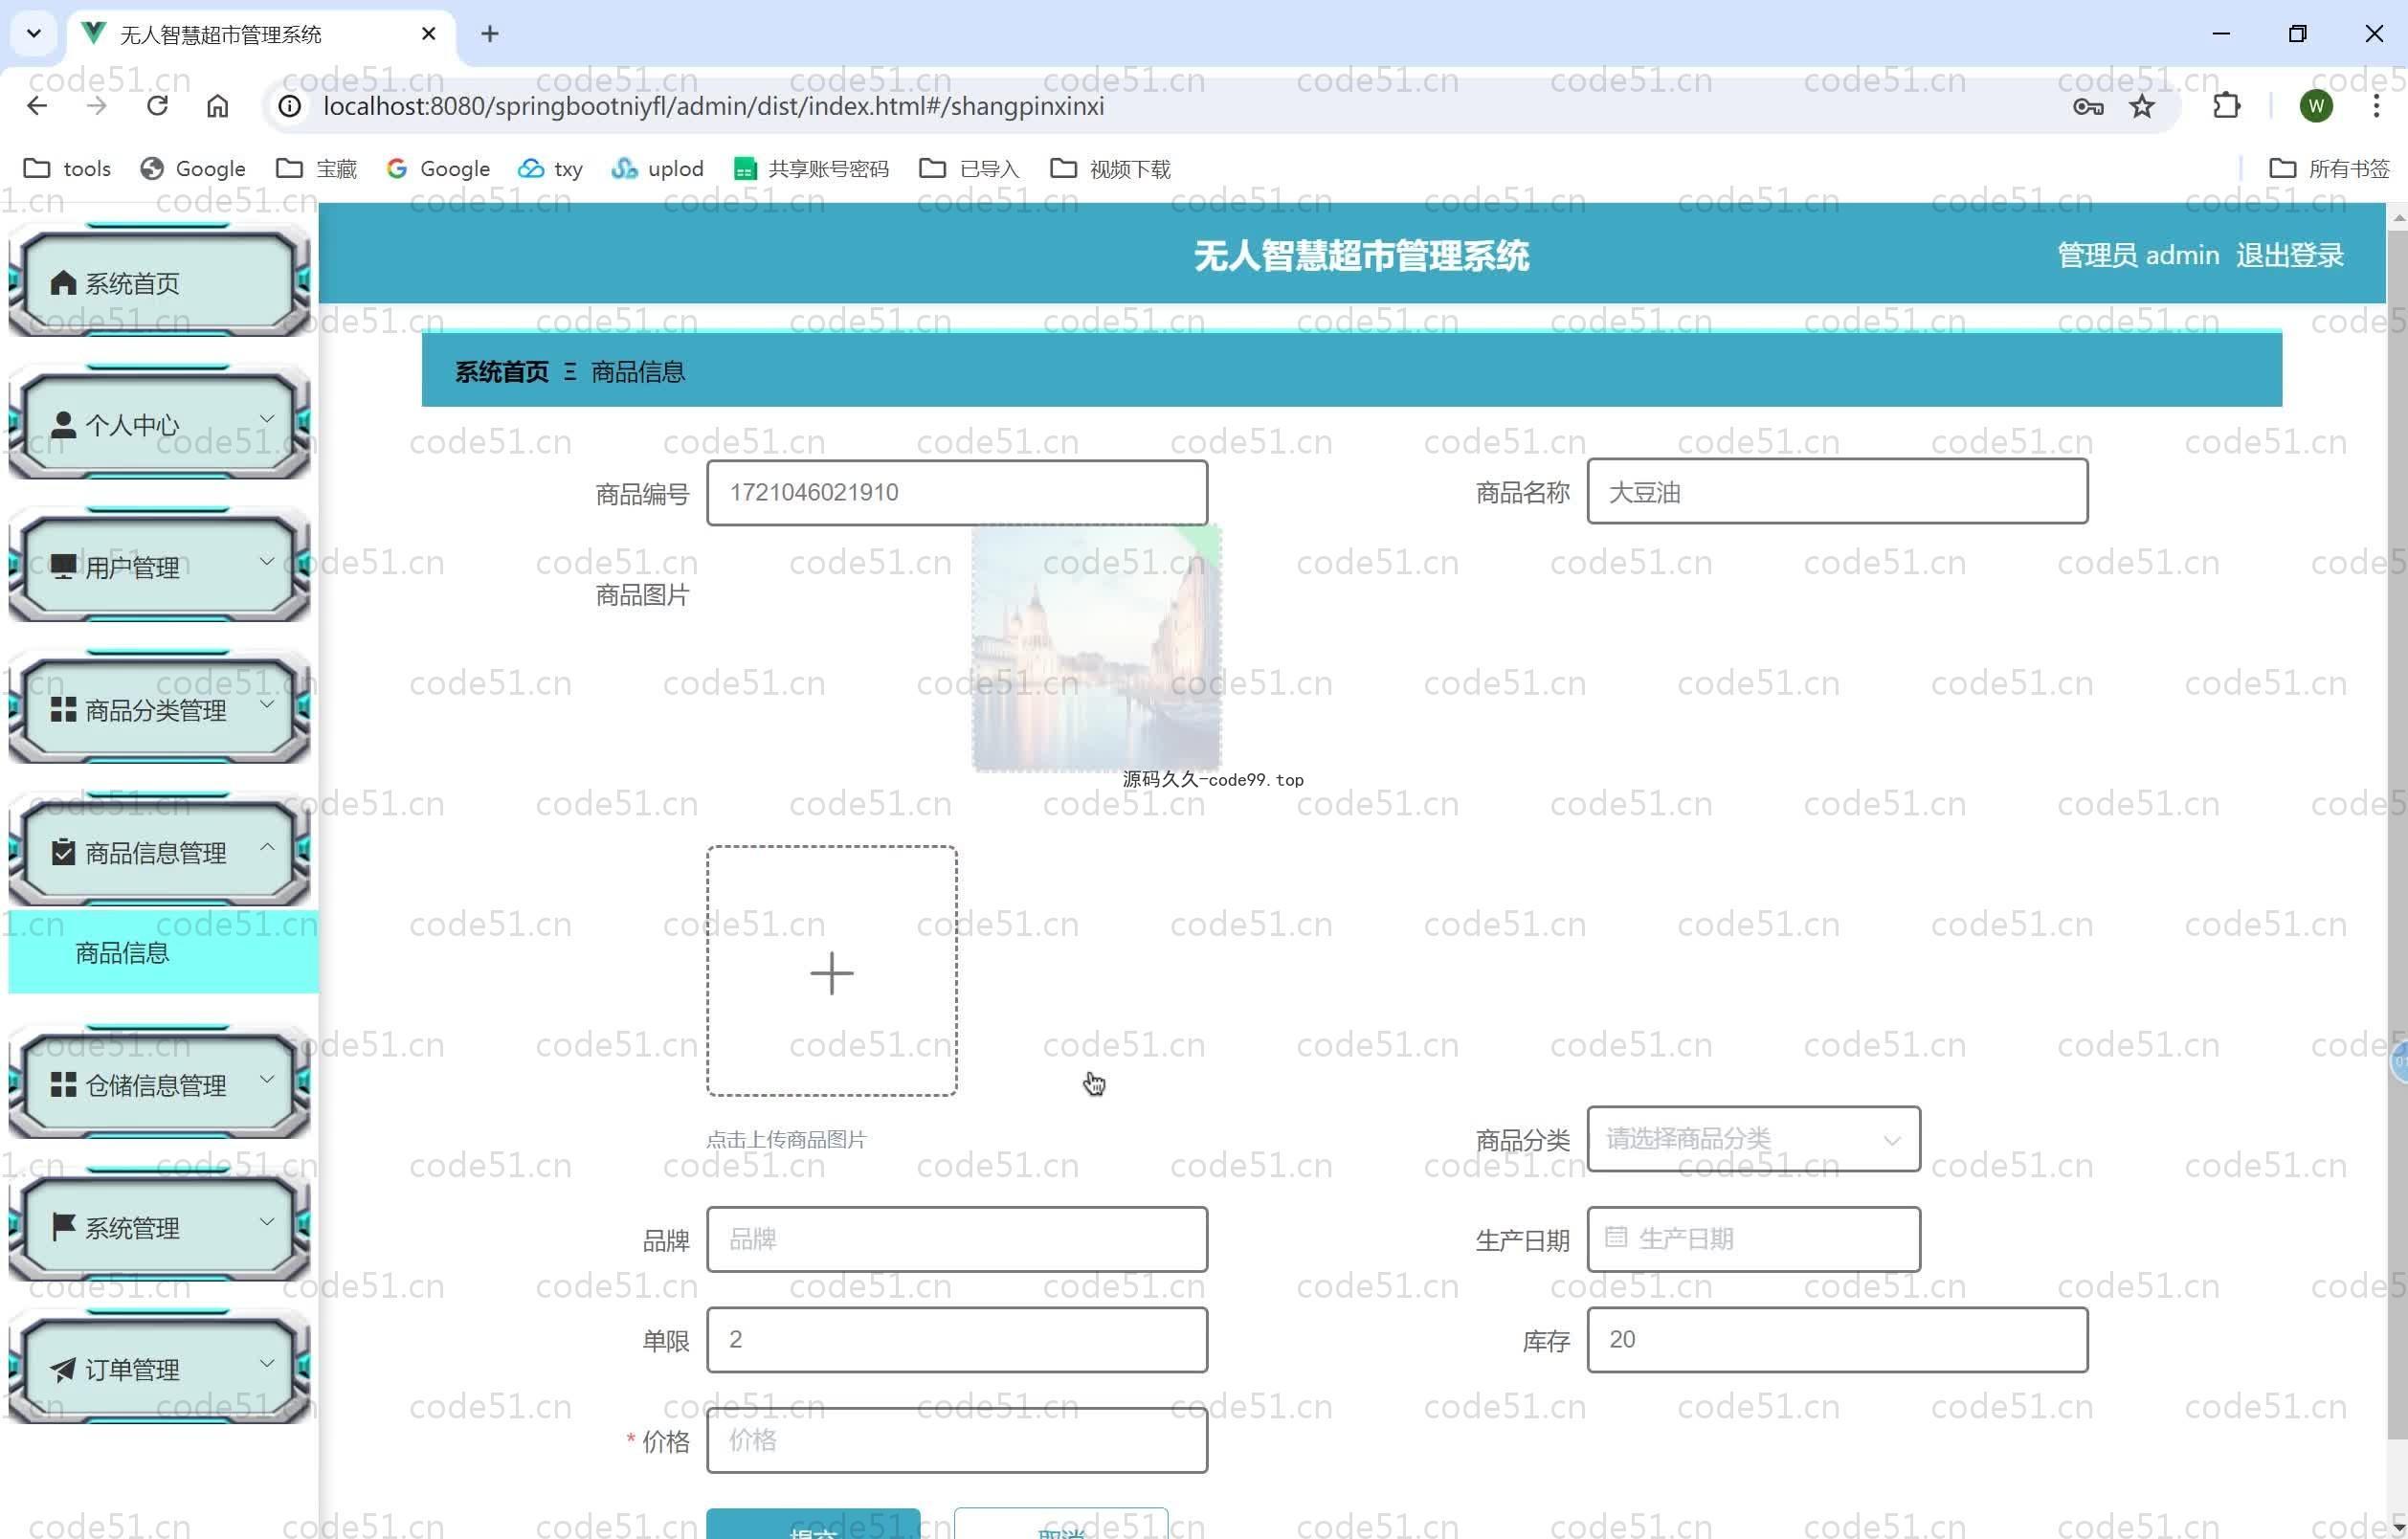2408x1539 pixels.
Task: Open the 共享账号密码 bookmark
Action: [811, 169]
